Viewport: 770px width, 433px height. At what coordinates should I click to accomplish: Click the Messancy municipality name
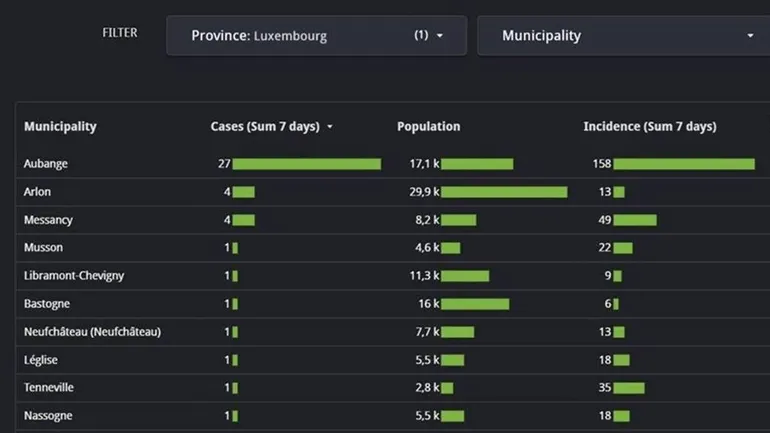click(x=48, y=219)
